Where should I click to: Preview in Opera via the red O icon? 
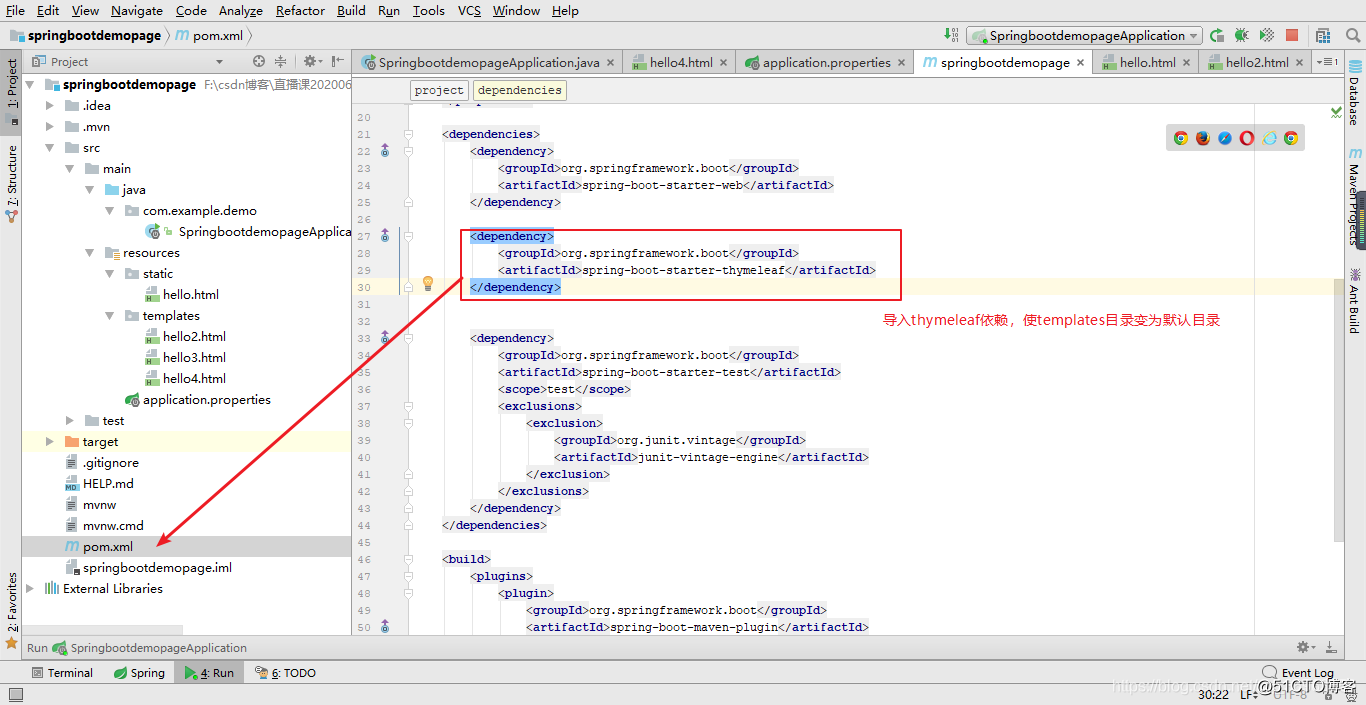[x=1247, y=138]
